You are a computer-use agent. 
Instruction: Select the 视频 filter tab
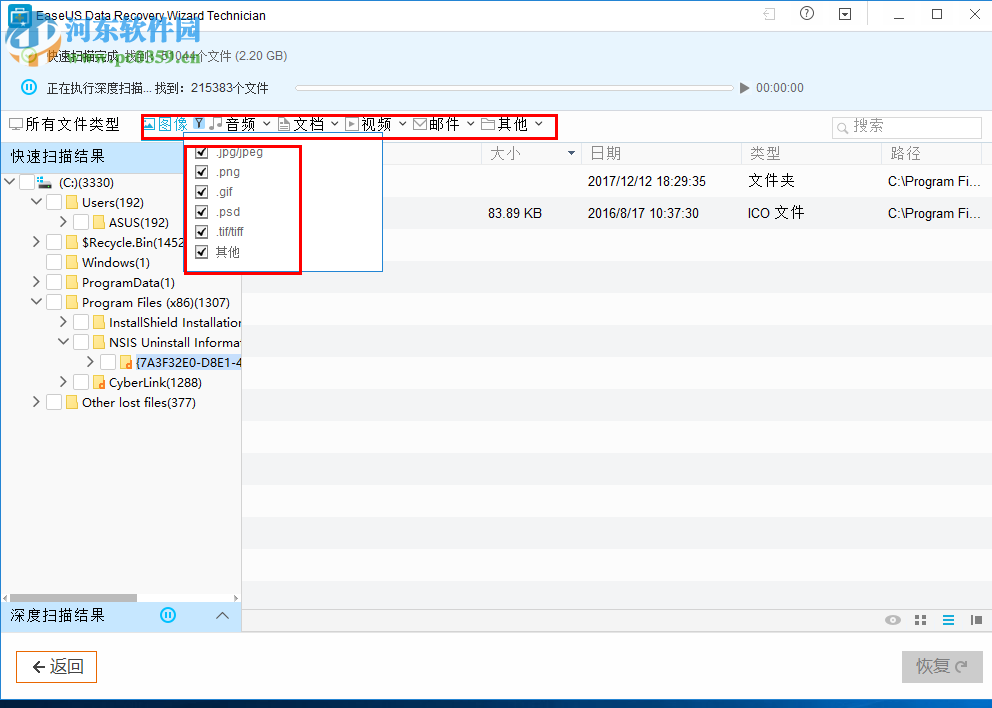[x=378, y=124]
